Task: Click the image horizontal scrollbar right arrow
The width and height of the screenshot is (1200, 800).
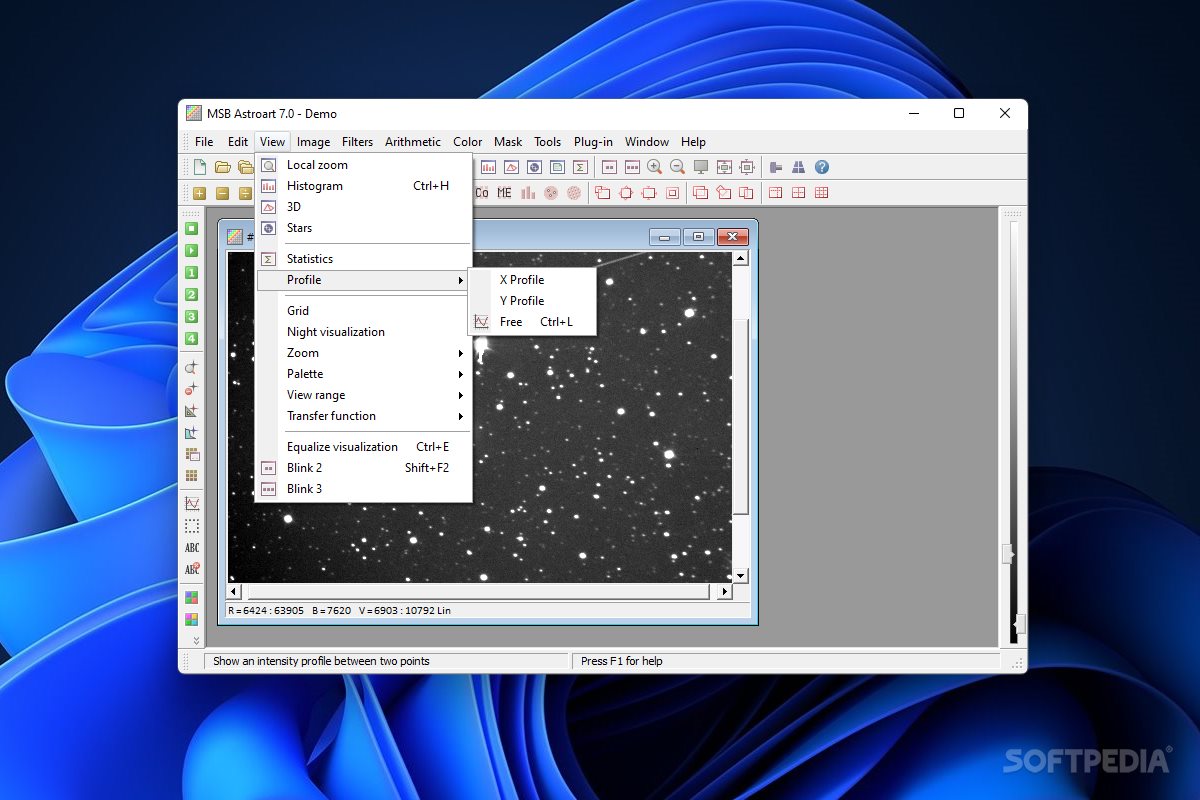Action: 724,592
